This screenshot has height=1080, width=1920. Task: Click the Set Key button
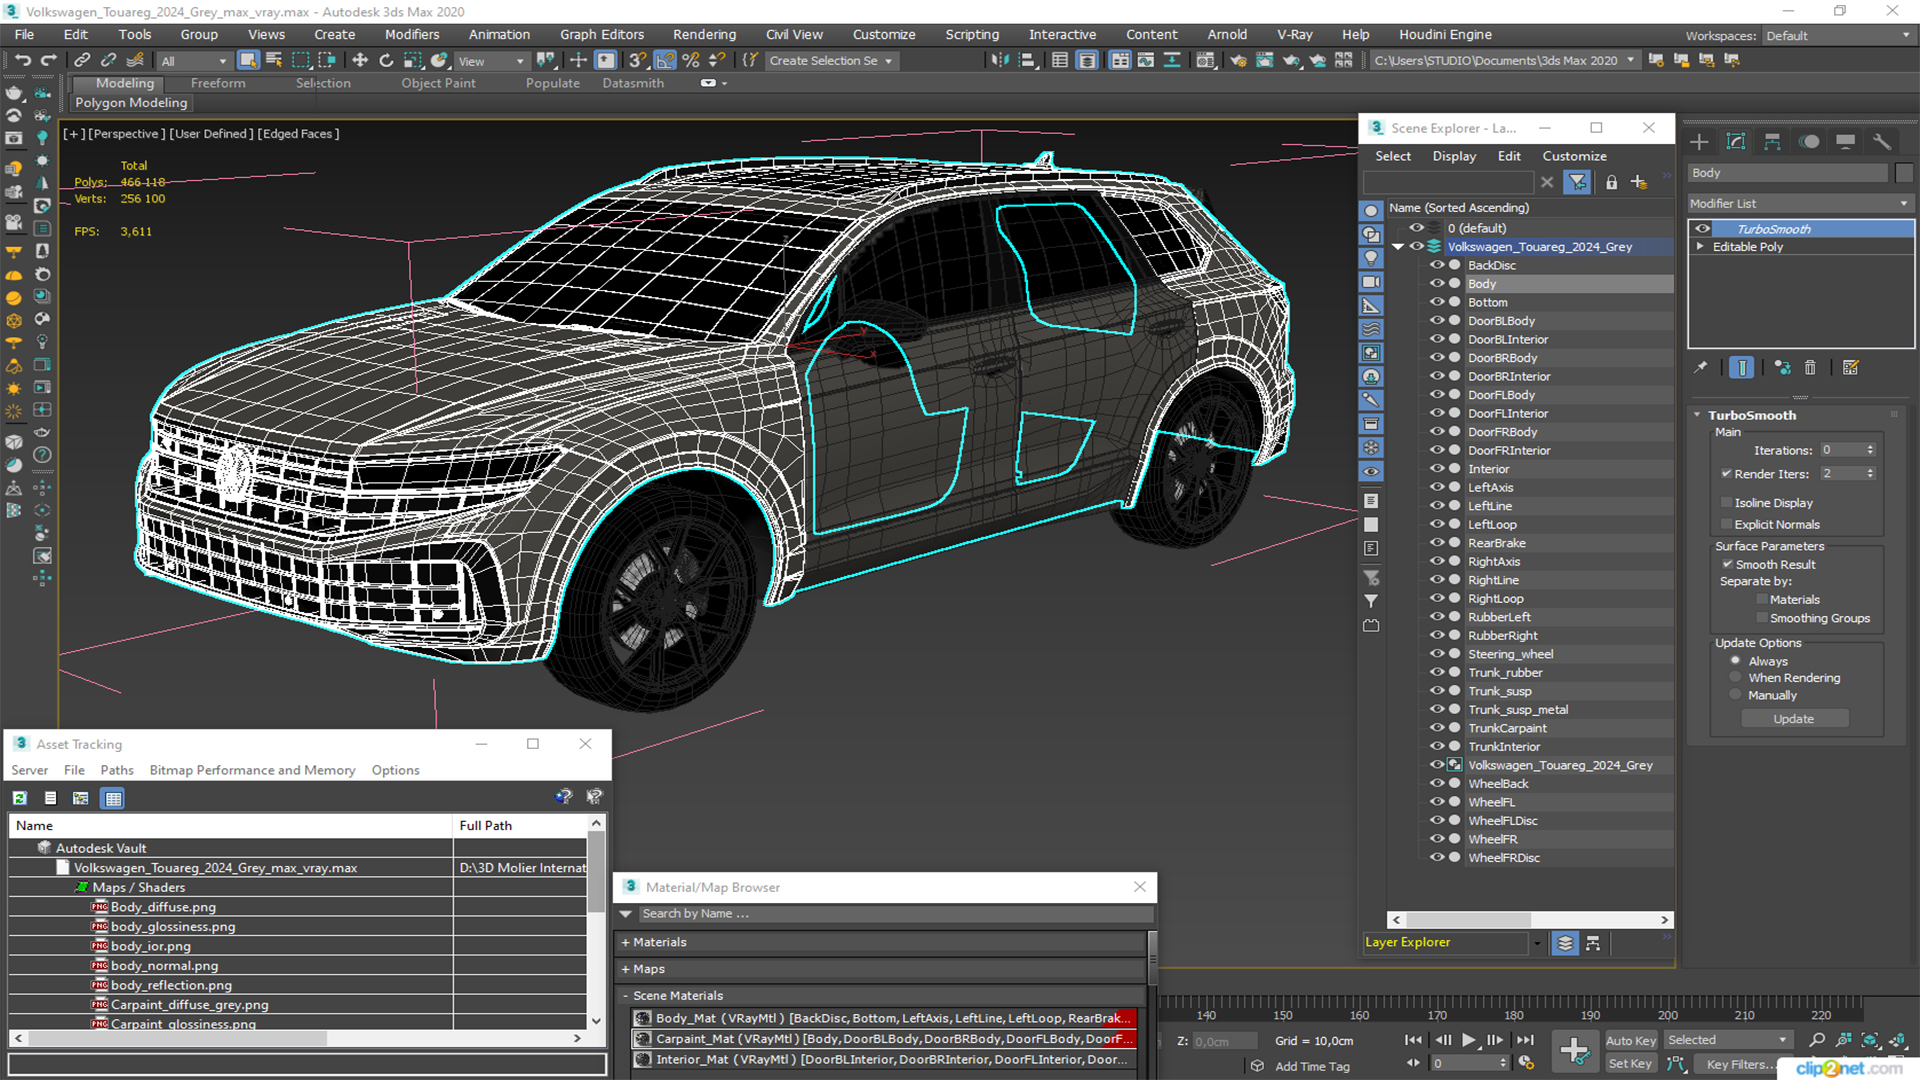pos(1630,1064)
